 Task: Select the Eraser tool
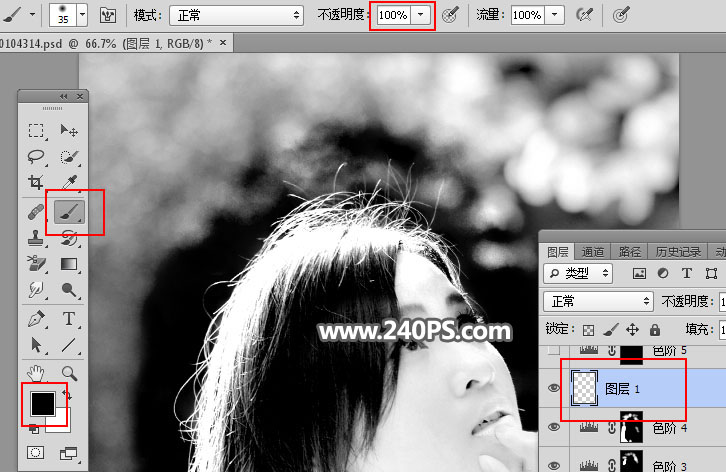36,264
